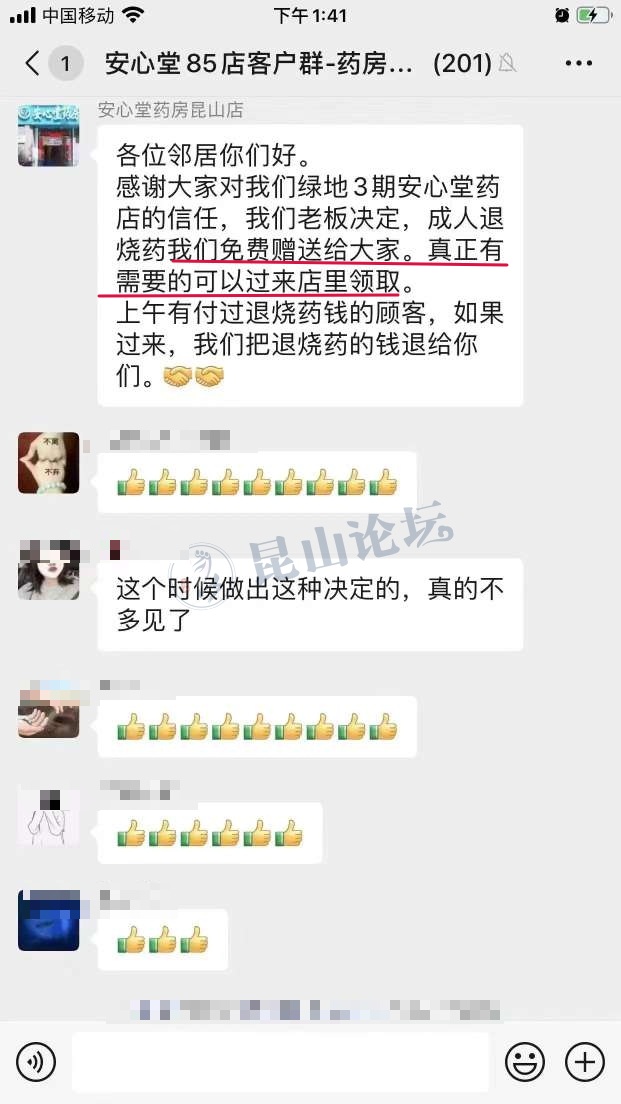621x1104 pixels.
Task: Tap the unread count badge showing 1
Action: [65, 64]
